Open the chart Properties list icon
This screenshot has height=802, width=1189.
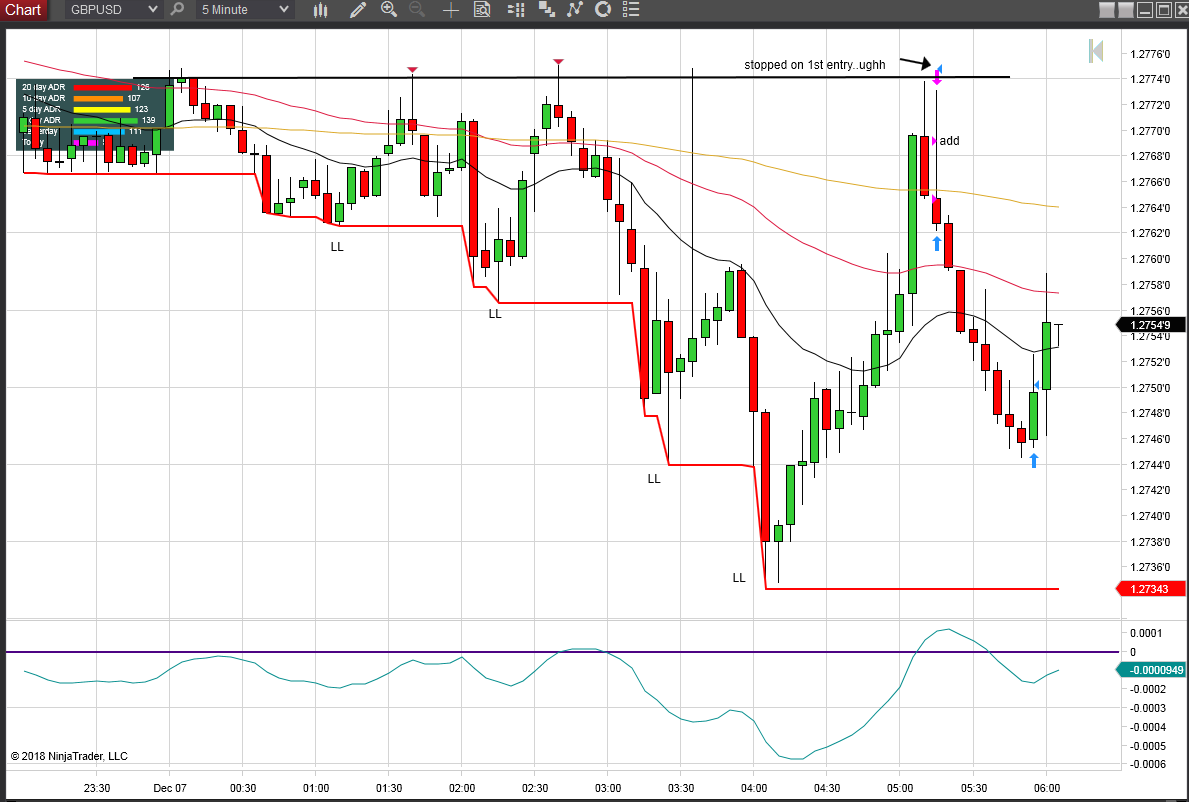[631, 10]
